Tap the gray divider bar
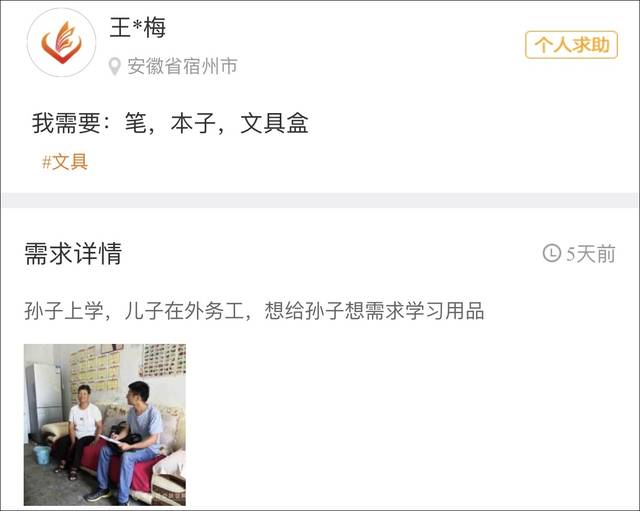The height and width of the screenshot is (511, 640). (x=320, y=200)
